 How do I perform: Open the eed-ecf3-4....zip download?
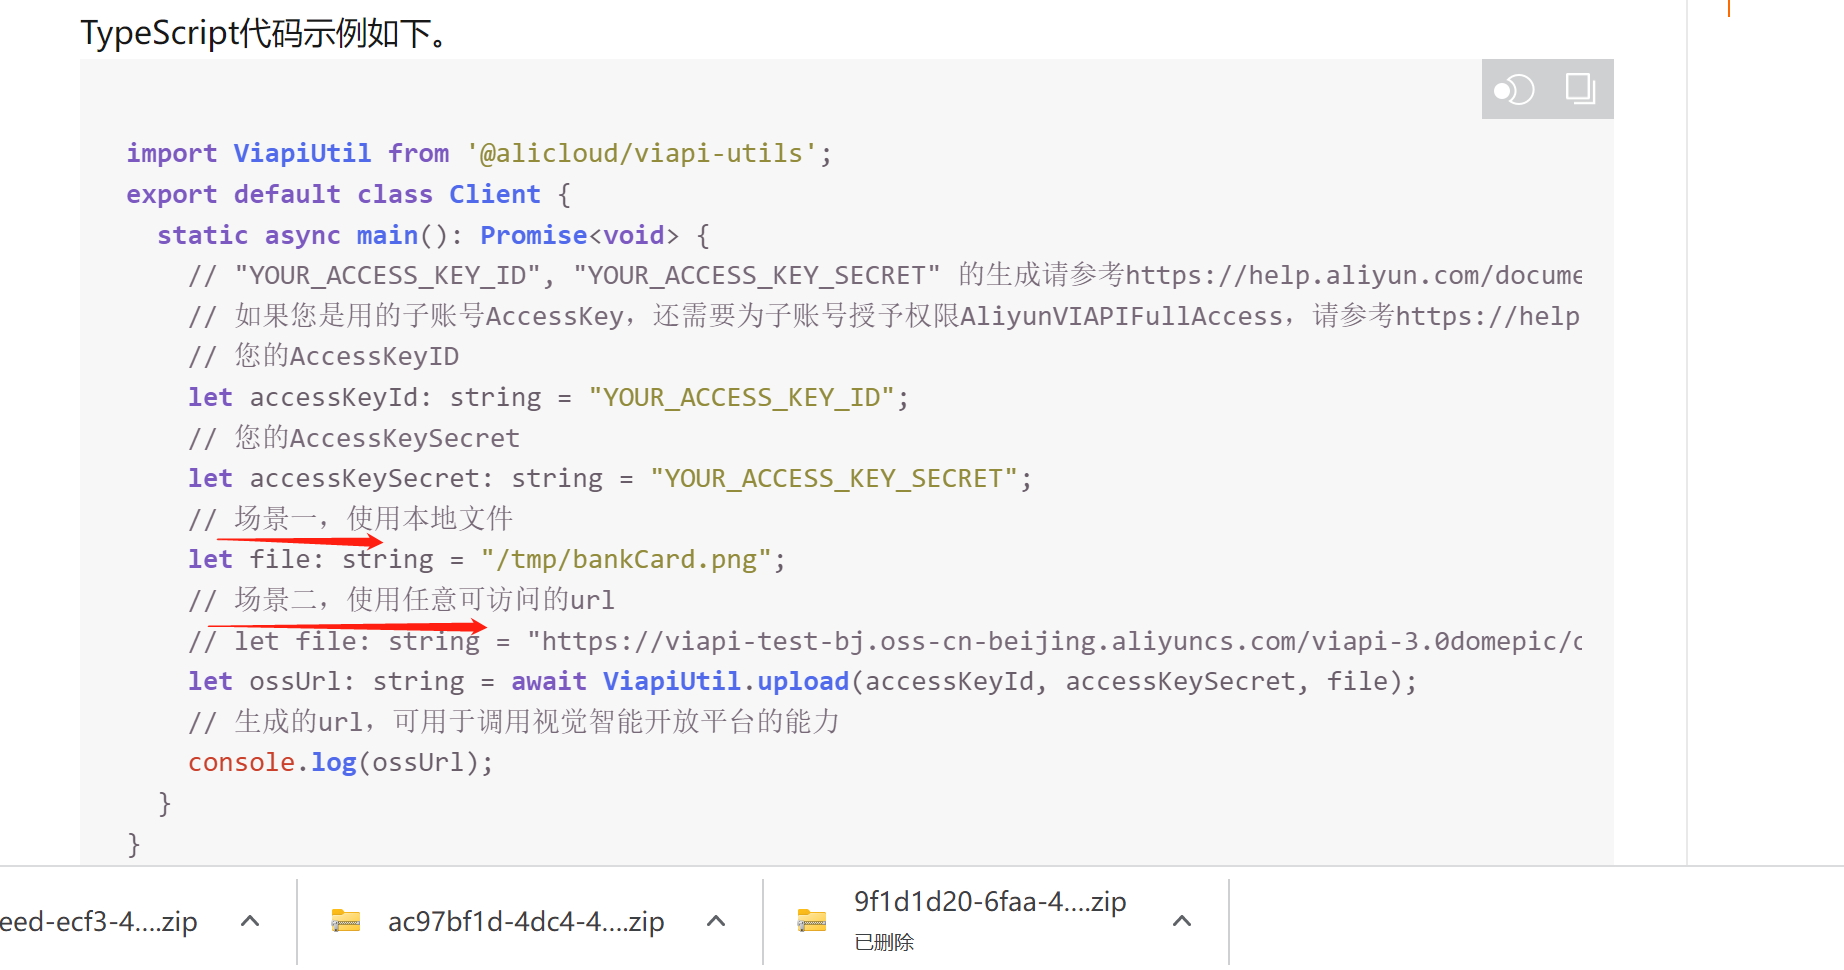click(x=98, y=921)
